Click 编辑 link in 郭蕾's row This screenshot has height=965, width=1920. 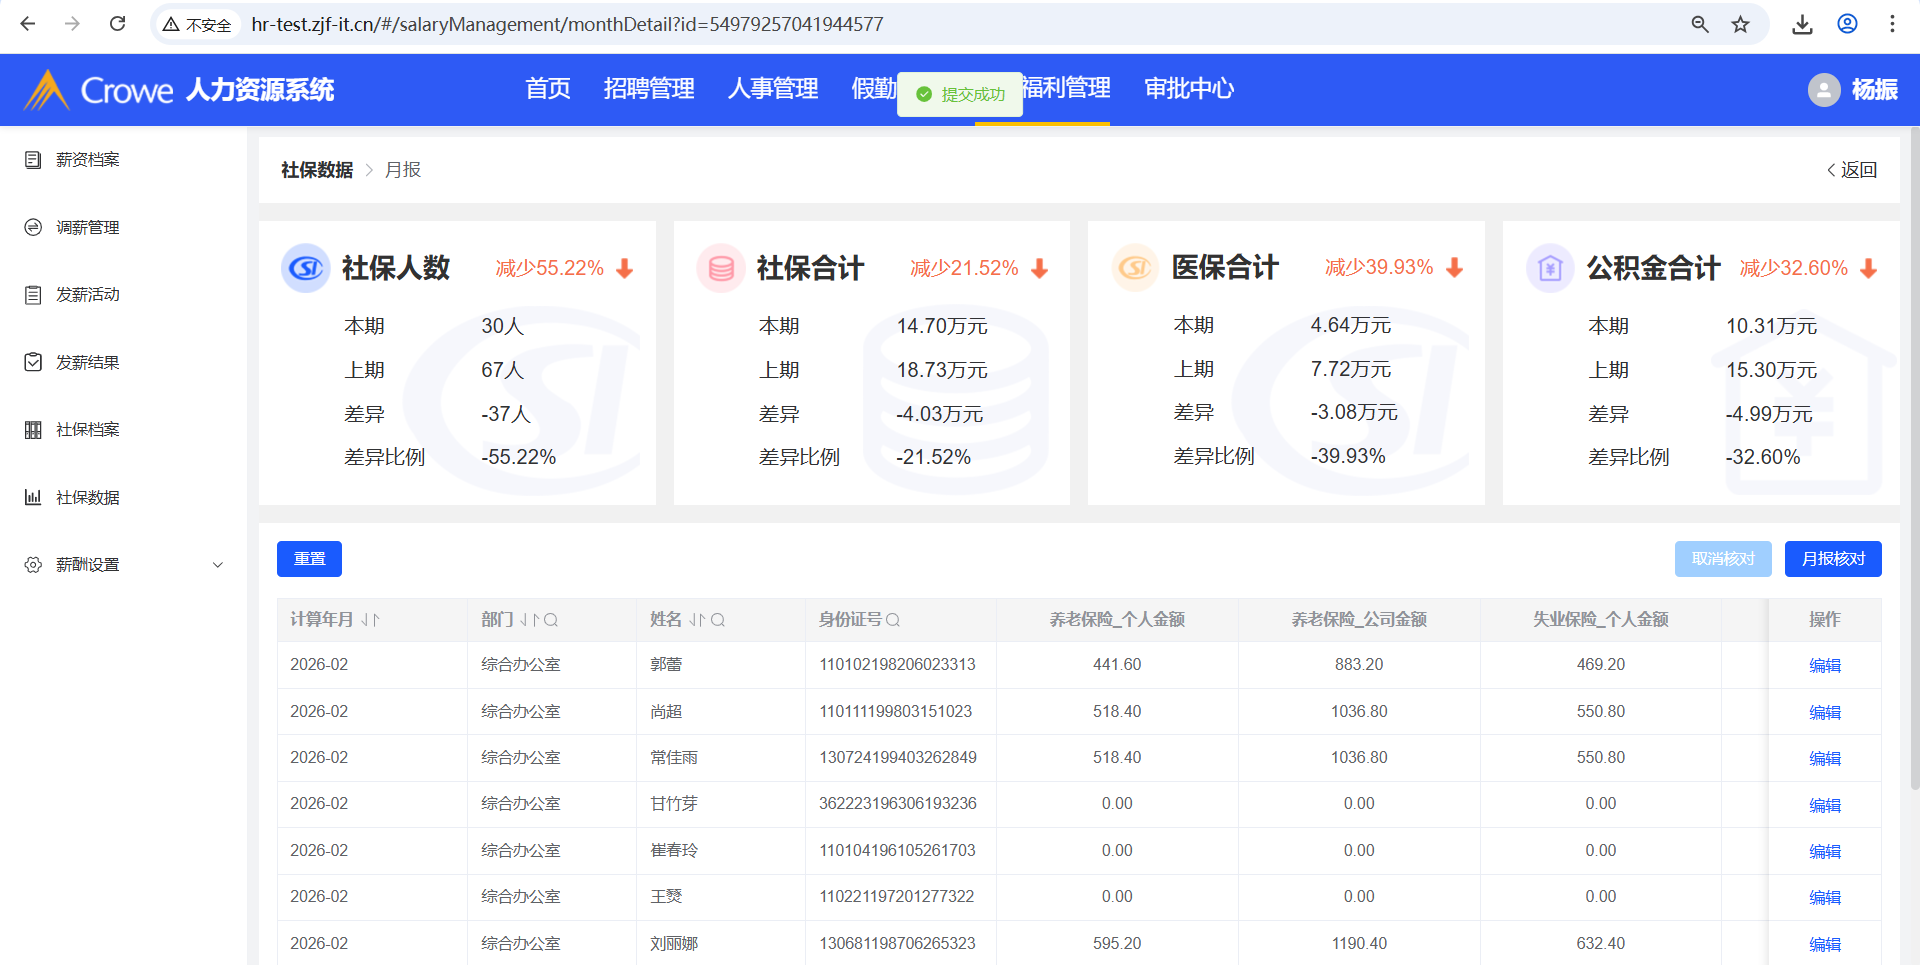[1824, 666]
